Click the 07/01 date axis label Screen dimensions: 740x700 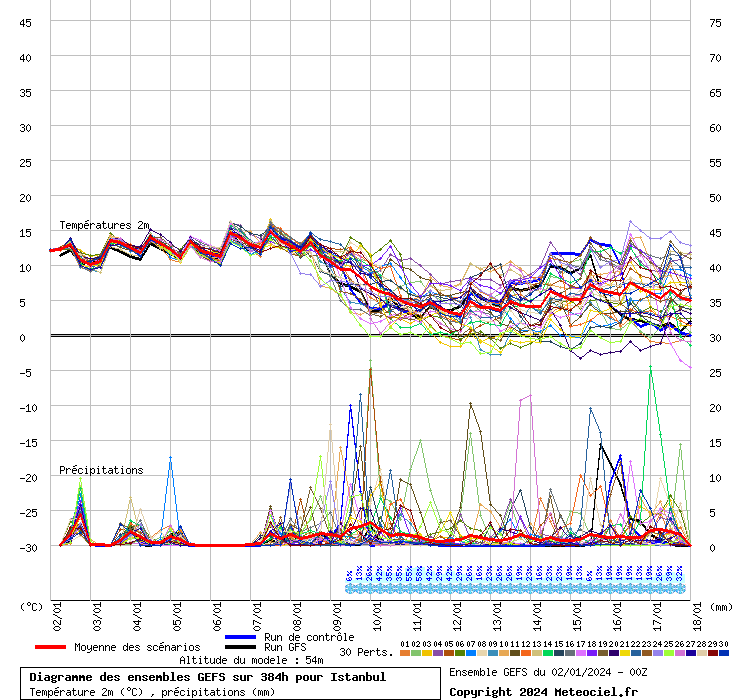[257, 616]
